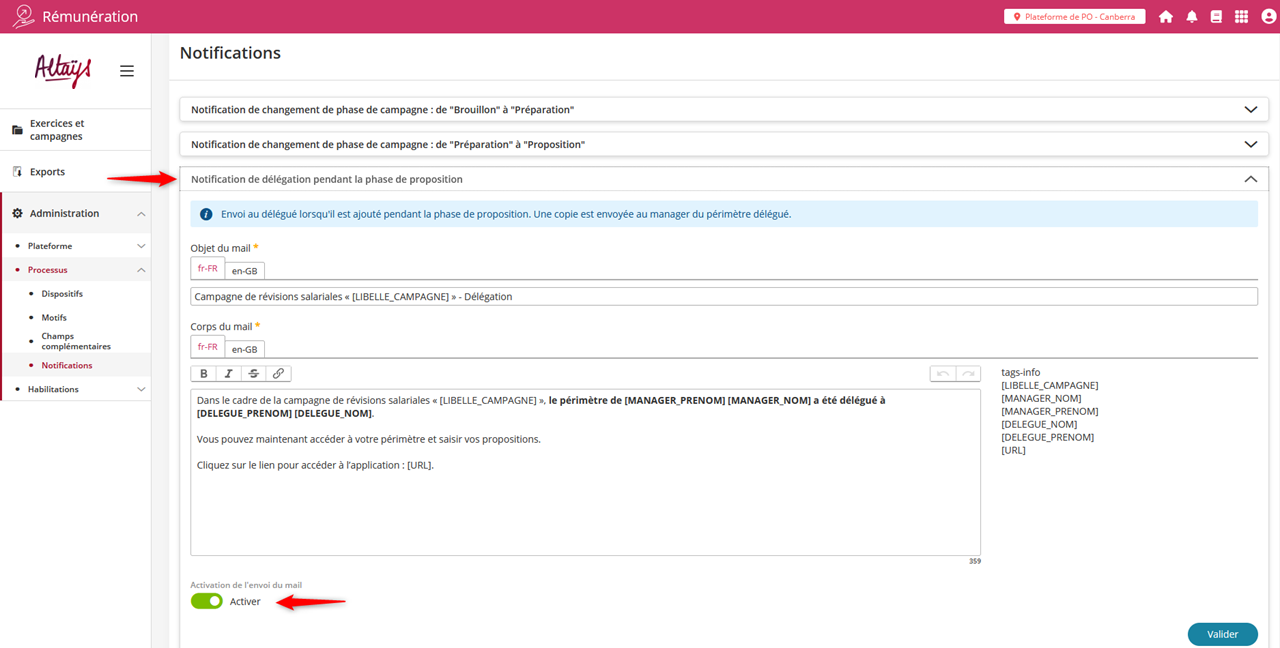
Task: Toggle the hamburger sidebar menu
Action: click(127, 71)
